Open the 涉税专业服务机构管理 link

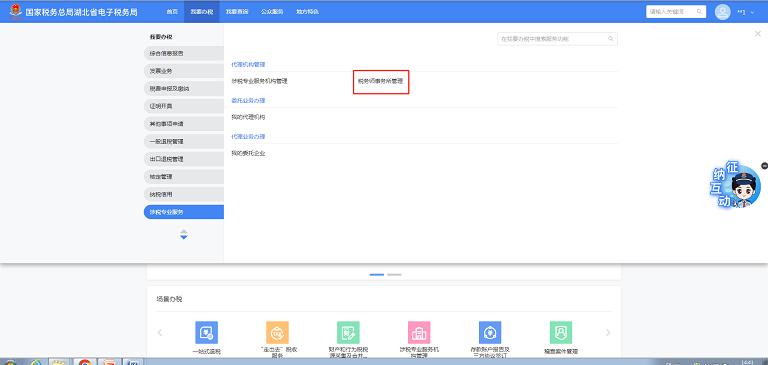pyautogui.click(x=260, y=81)
